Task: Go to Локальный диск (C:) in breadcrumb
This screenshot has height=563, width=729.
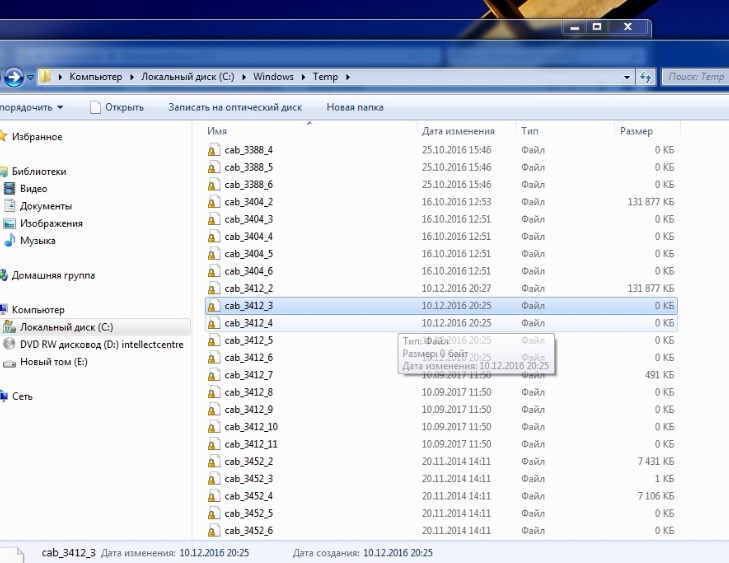Action: pyautogui.click(x=188, y=77)
